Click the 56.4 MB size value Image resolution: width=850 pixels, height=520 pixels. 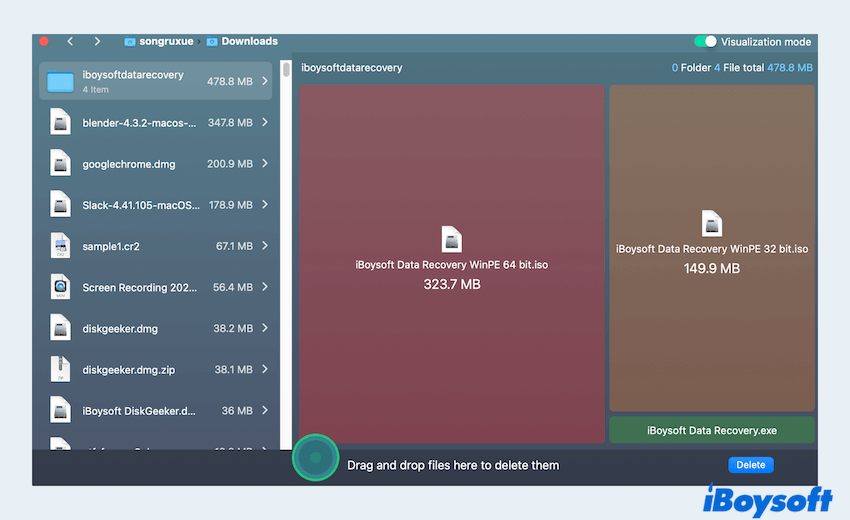point(233,287)
